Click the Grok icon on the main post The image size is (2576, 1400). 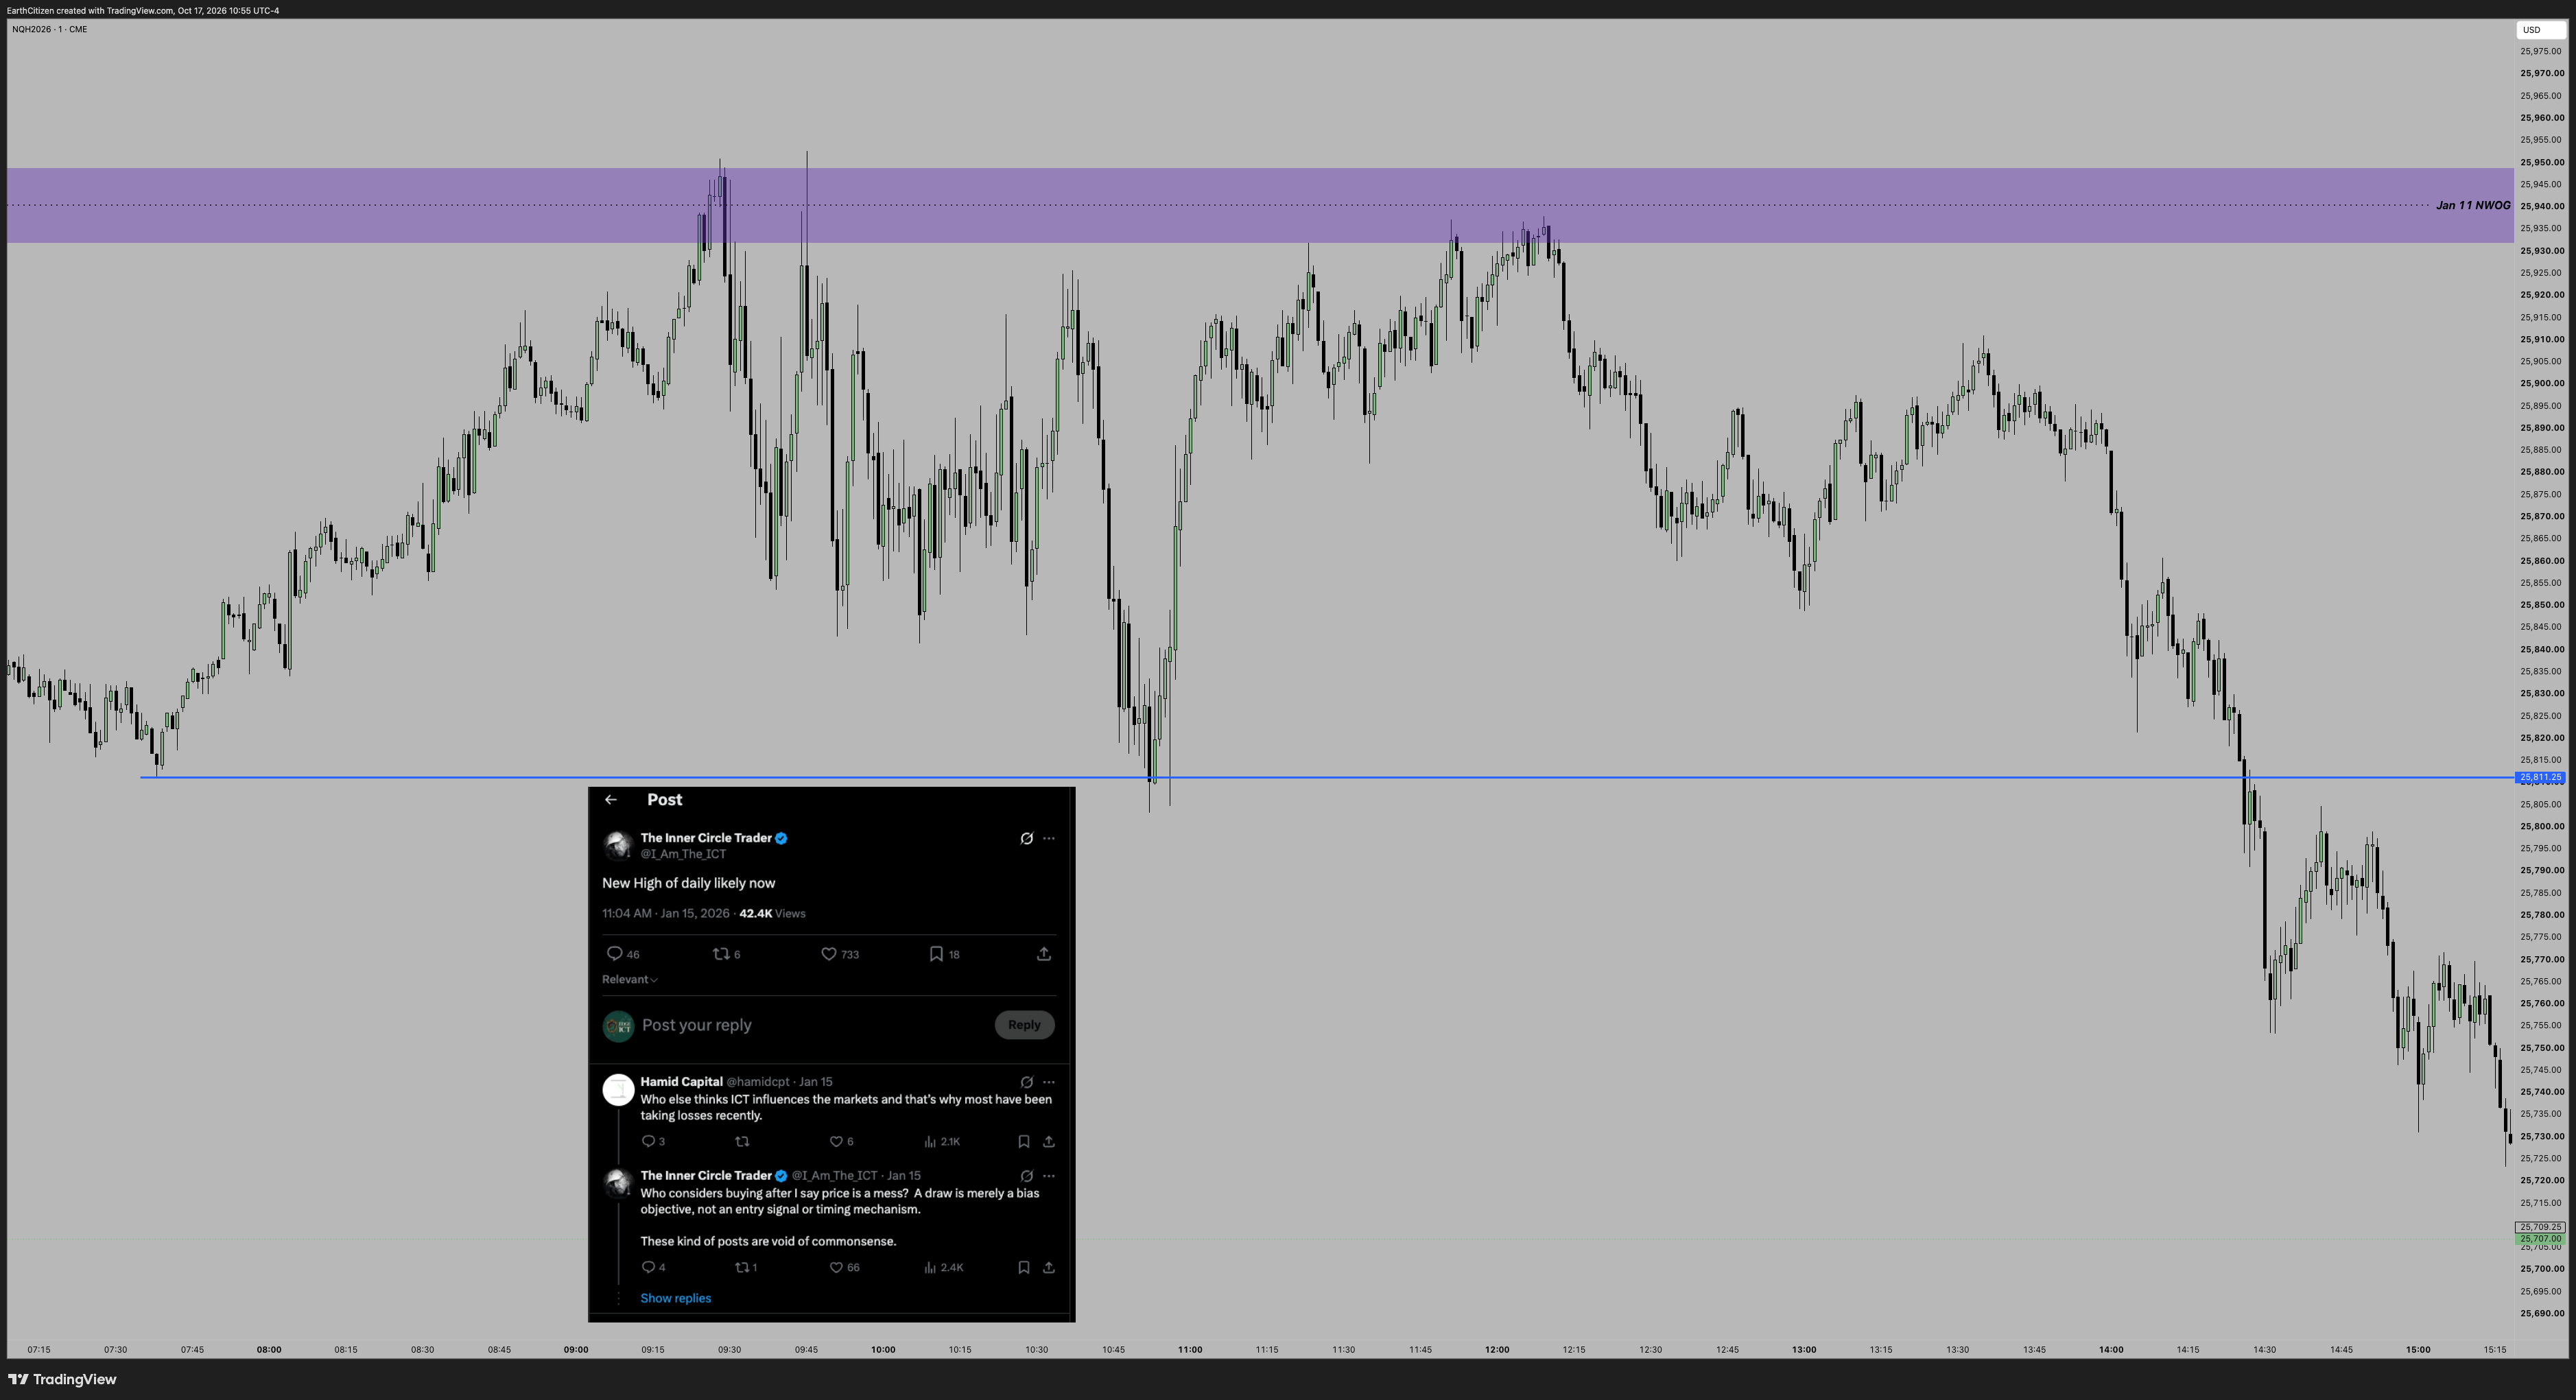click(1026, 839)
